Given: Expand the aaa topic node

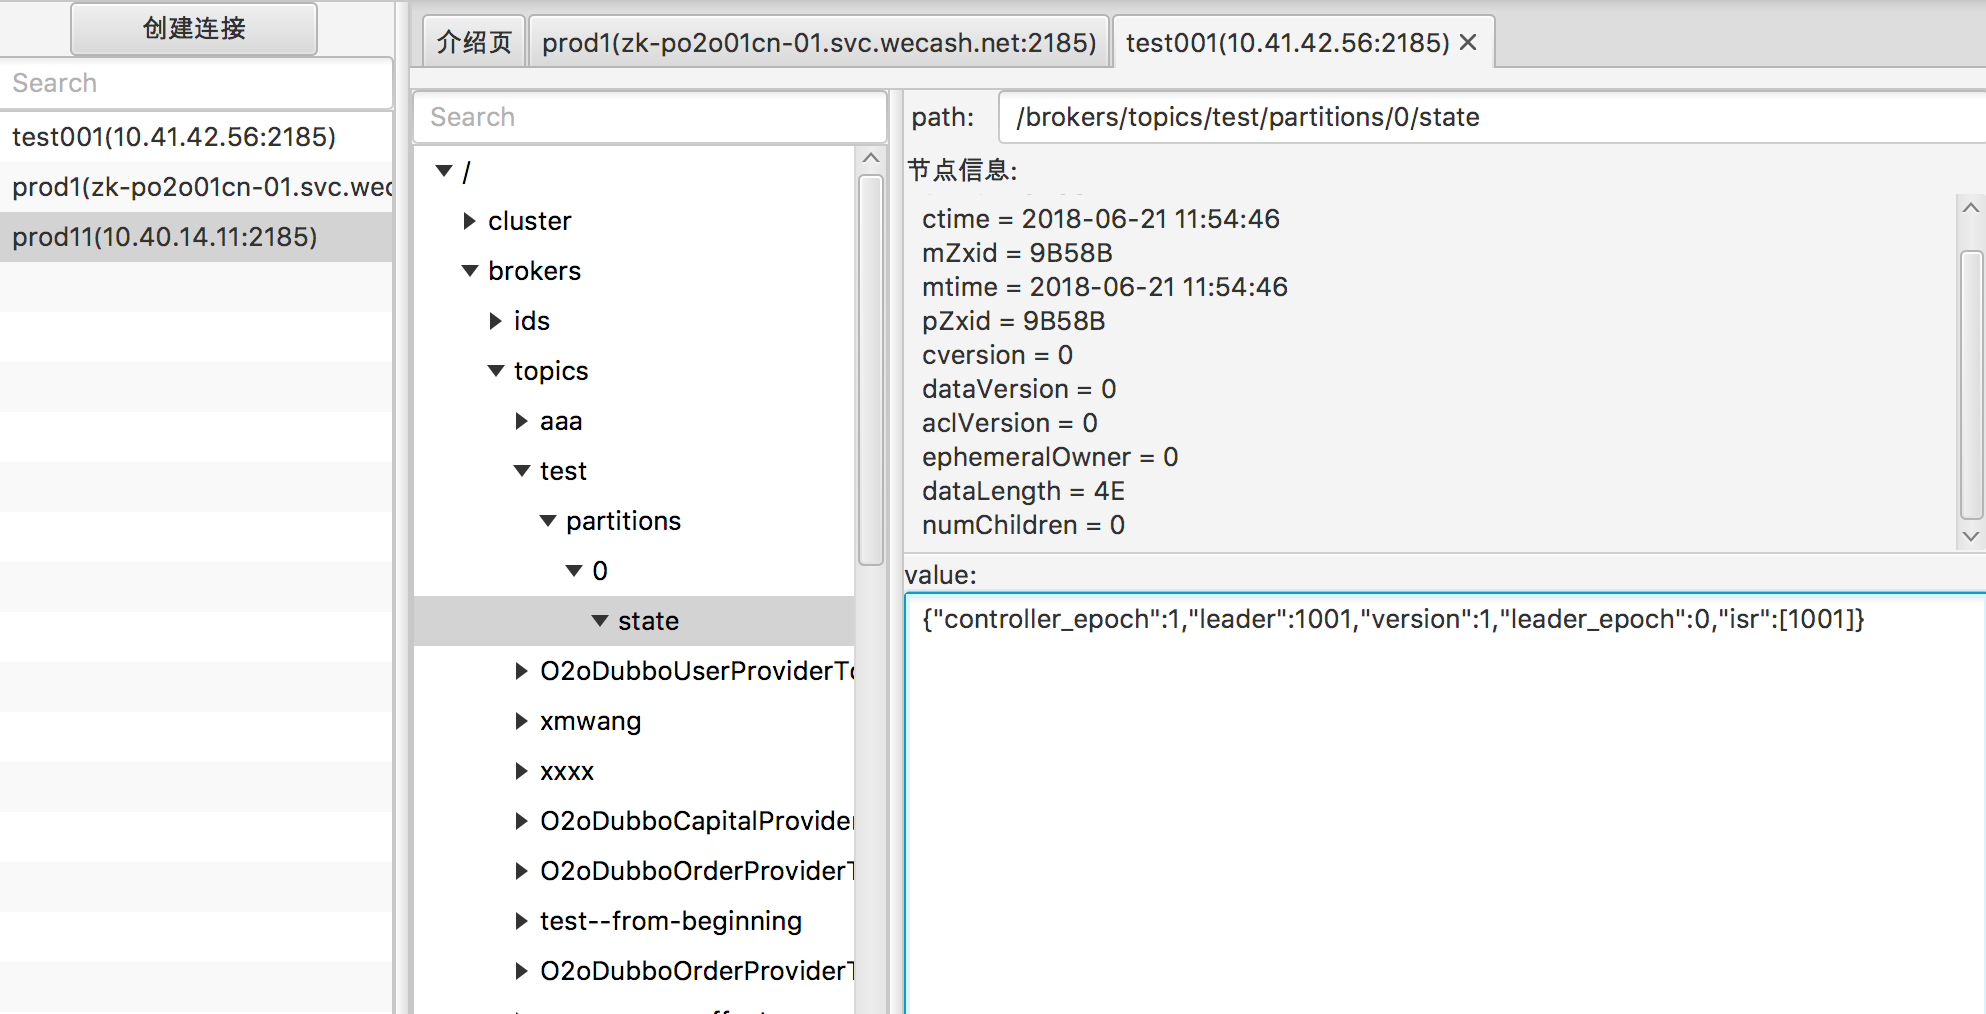Looking at the screenshot, I should pos(521,421).
